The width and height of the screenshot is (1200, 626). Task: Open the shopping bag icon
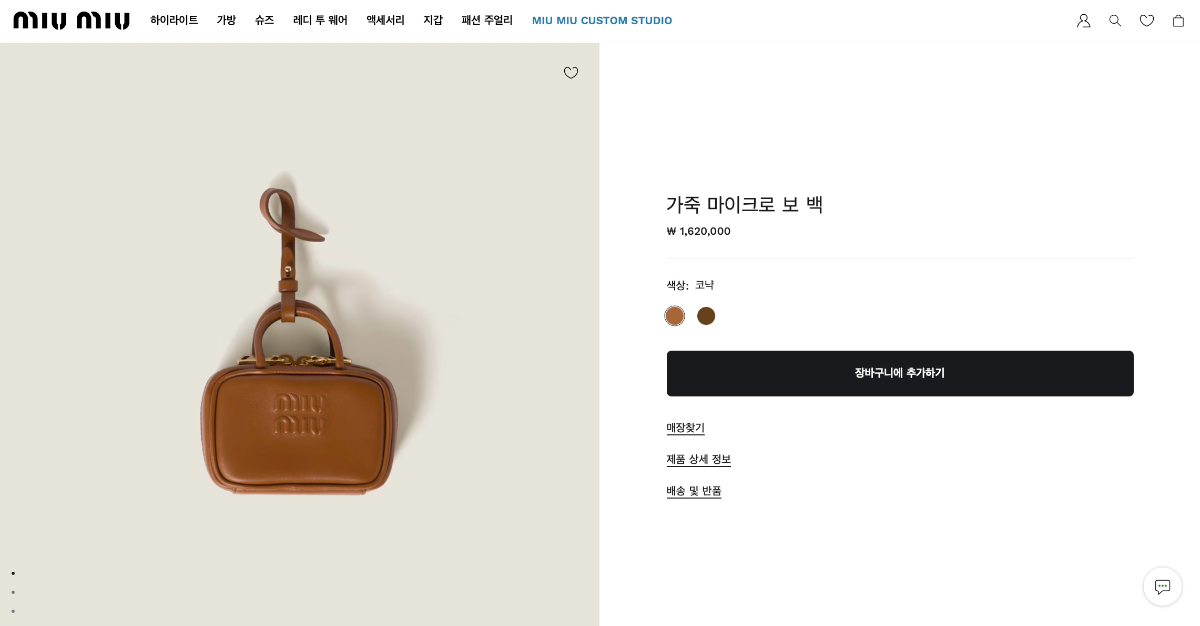point(1178,21)
